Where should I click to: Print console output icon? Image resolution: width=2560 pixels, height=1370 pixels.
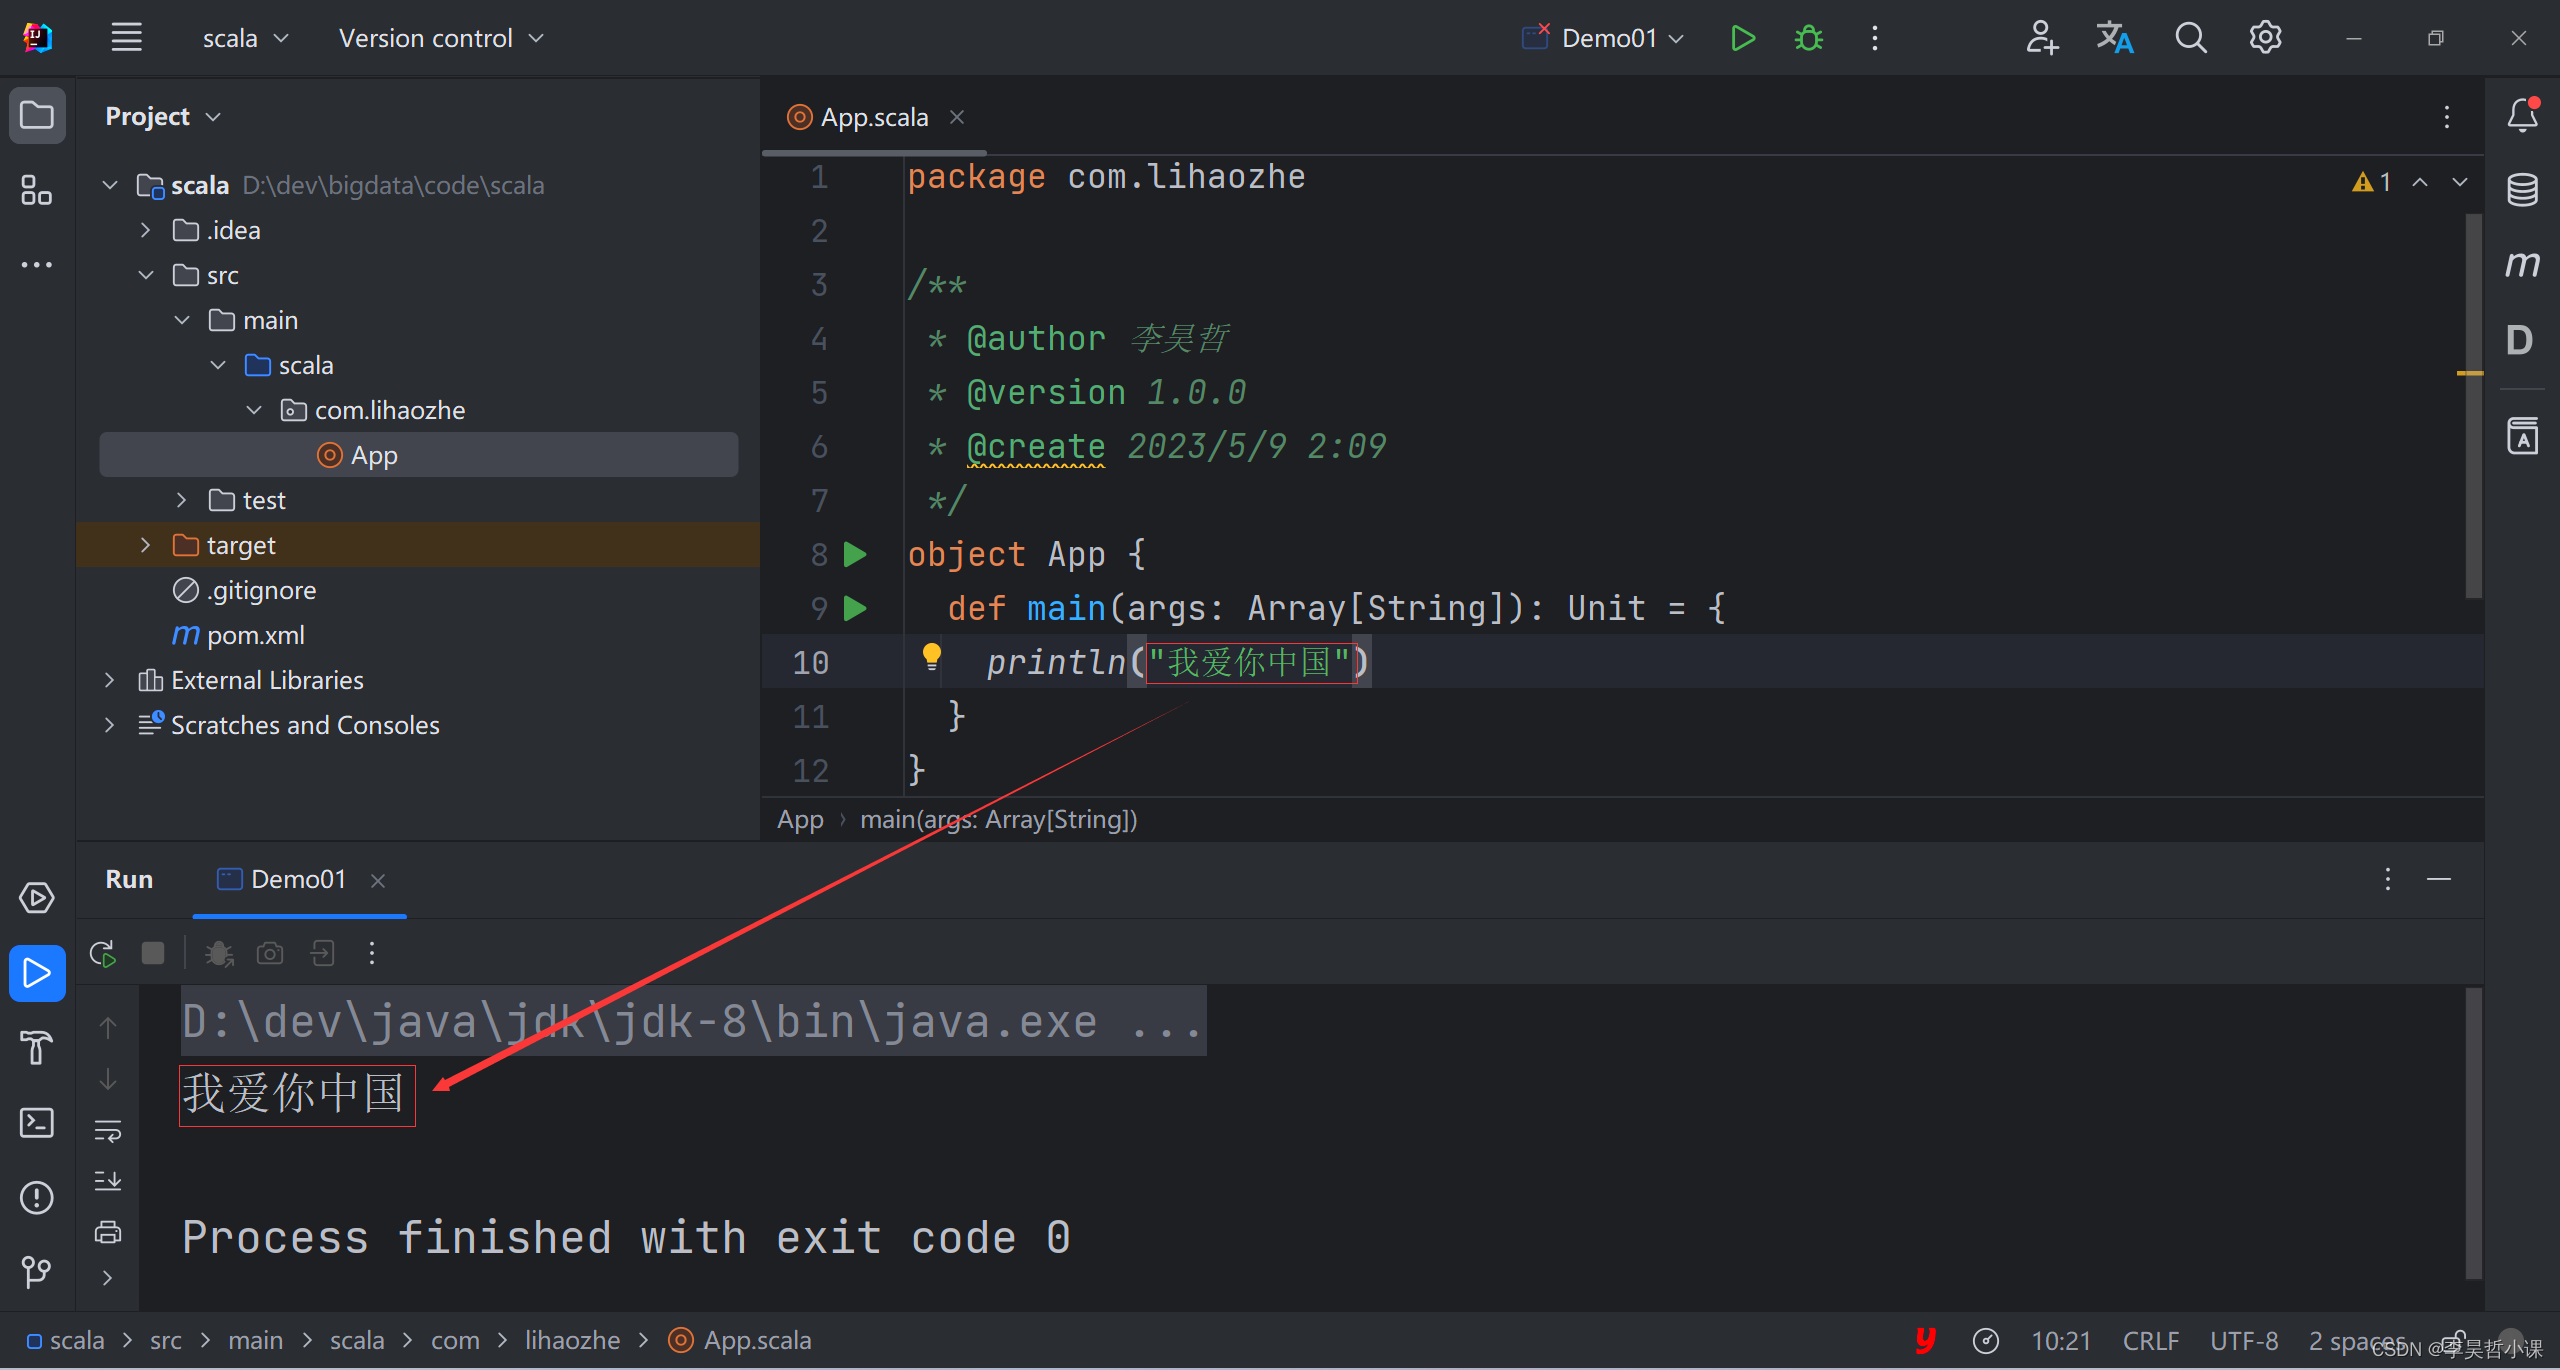point(108,1232)
